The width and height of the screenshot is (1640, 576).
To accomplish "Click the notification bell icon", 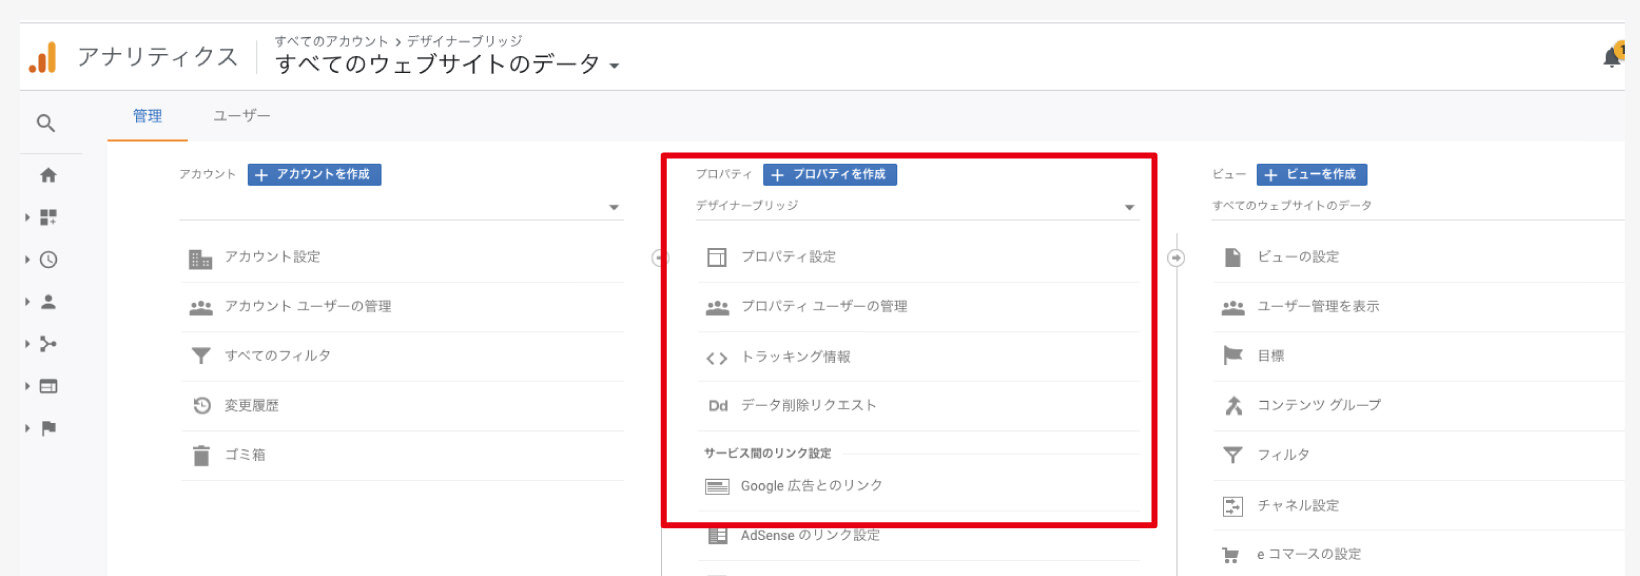I will (x=1612, y=57).
